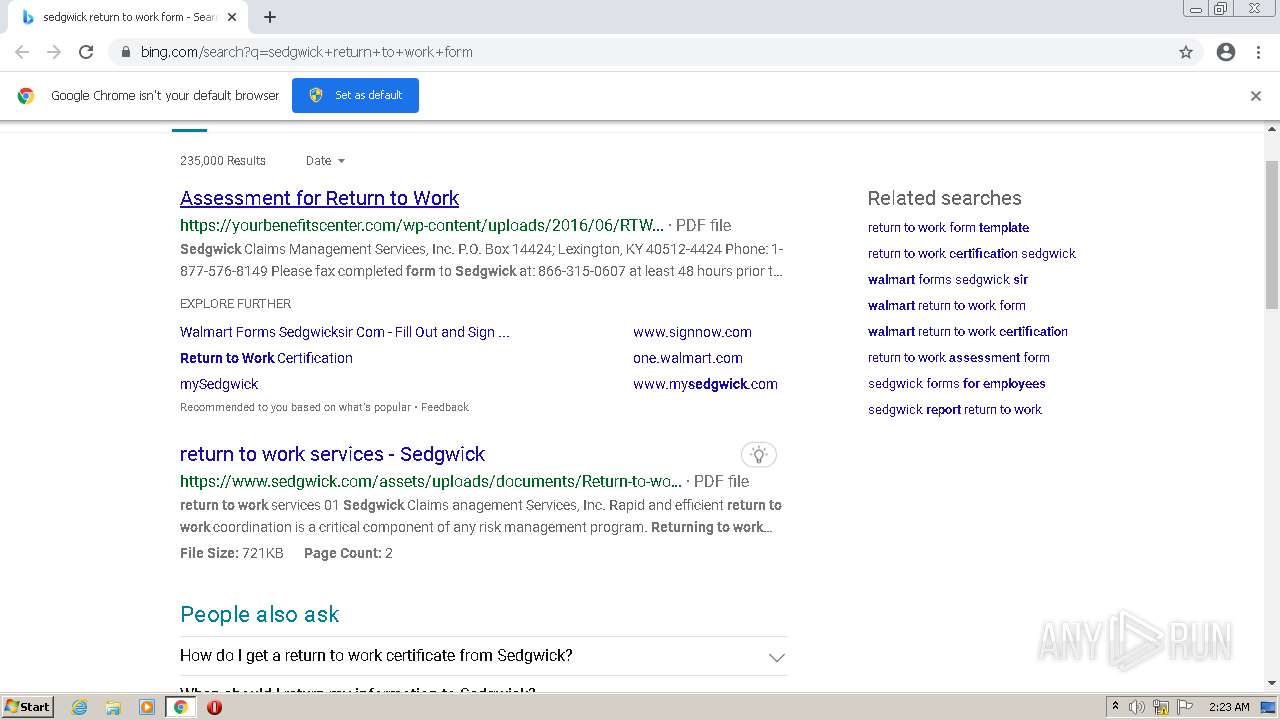
Task: Select return to work assessment form search
Action: point(959,358)
